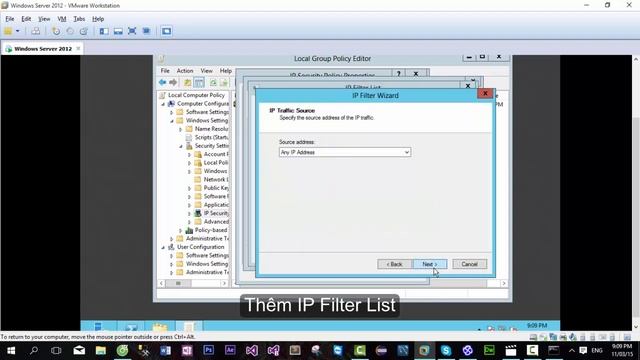Open VMware File menu
Screen dimensions: 640x360
click(x=10, y=19)
